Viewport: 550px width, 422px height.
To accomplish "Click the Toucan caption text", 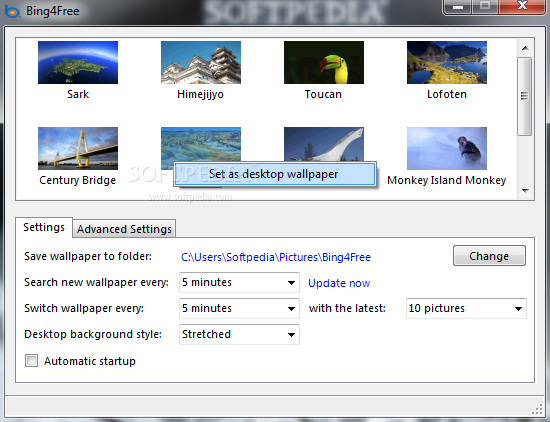I will (x=323, y=94).
